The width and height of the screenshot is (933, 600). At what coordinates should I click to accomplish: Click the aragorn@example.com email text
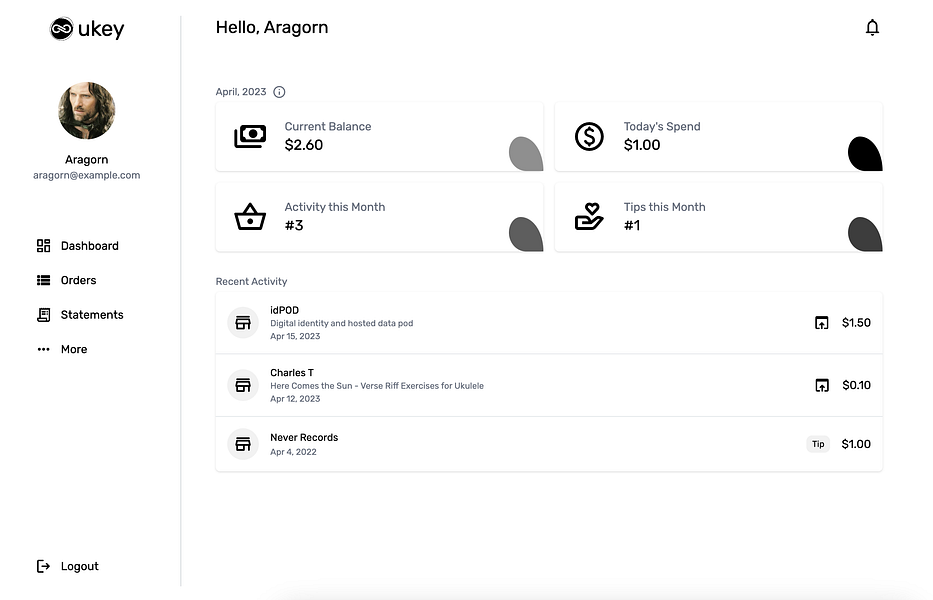[87, 175]
